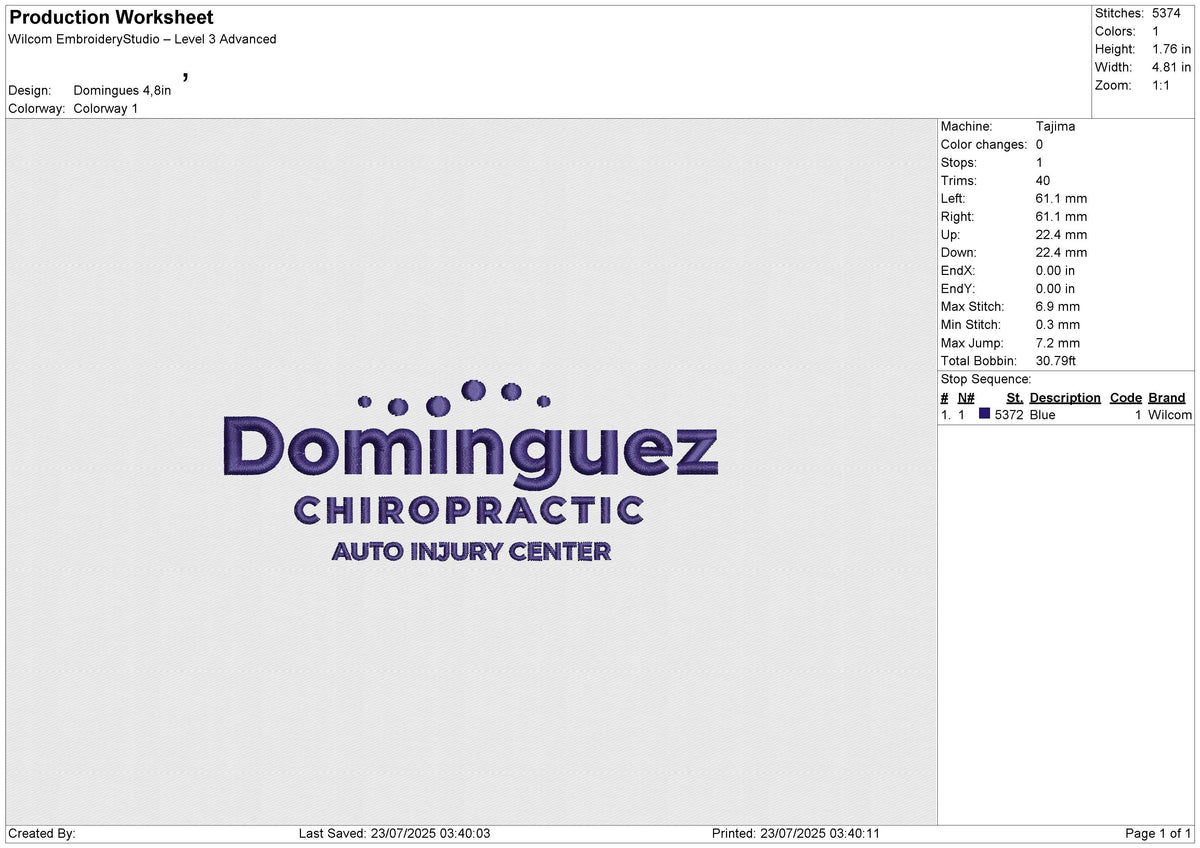Click the 'AUTO INJURY CENTER' embroidered text
The image size is (1200, 848).
pyautogui.click(x=471, y=551)
